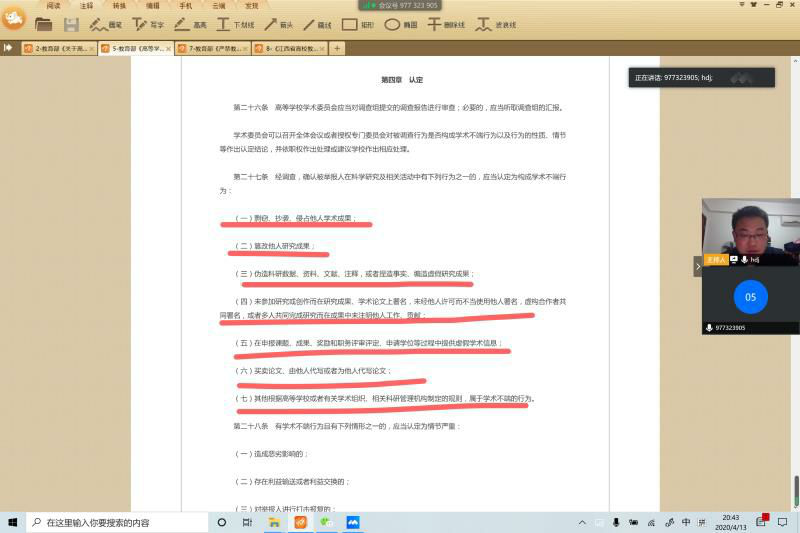Select the 写字 text annotation tool
The height and width of the screenshot is (533, 800).
click(147, 24)
